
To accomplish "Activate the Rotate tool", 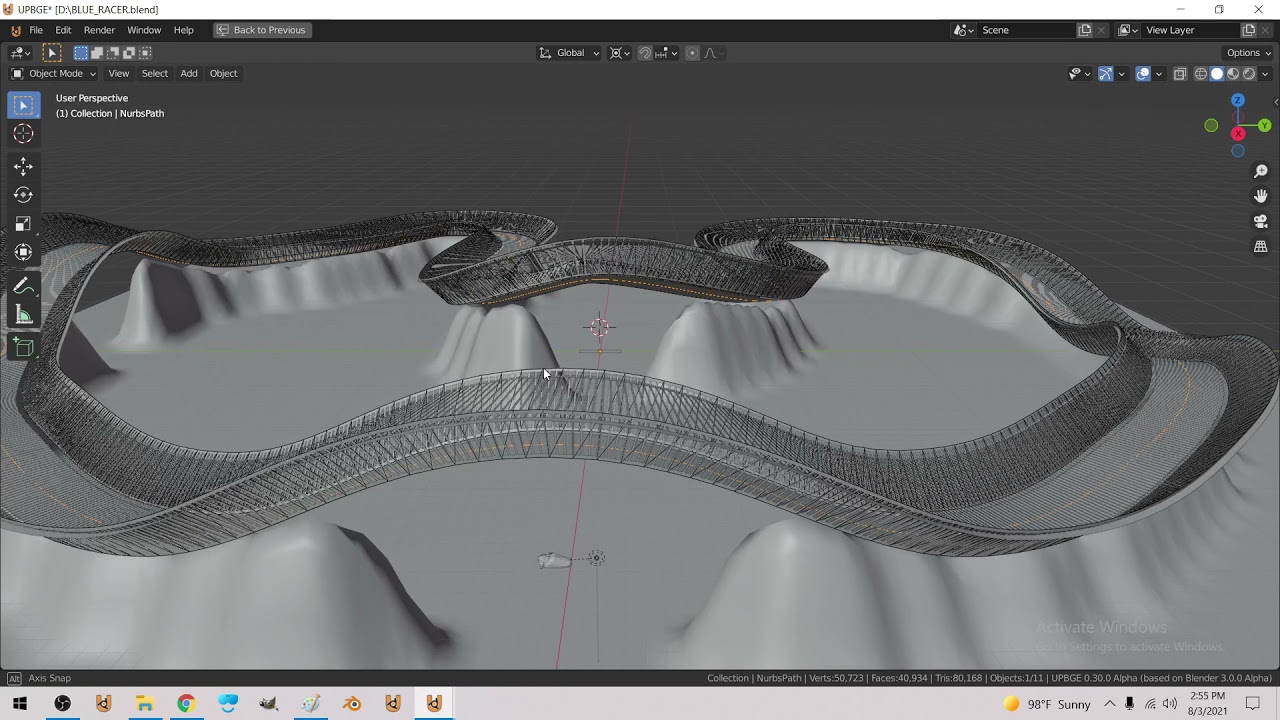I will [23, 195].
